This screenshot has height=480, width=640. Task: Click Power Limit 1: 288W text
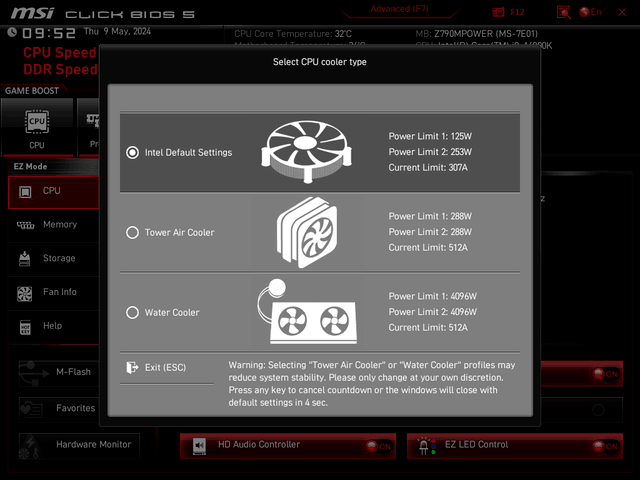(x=430, y=216)
